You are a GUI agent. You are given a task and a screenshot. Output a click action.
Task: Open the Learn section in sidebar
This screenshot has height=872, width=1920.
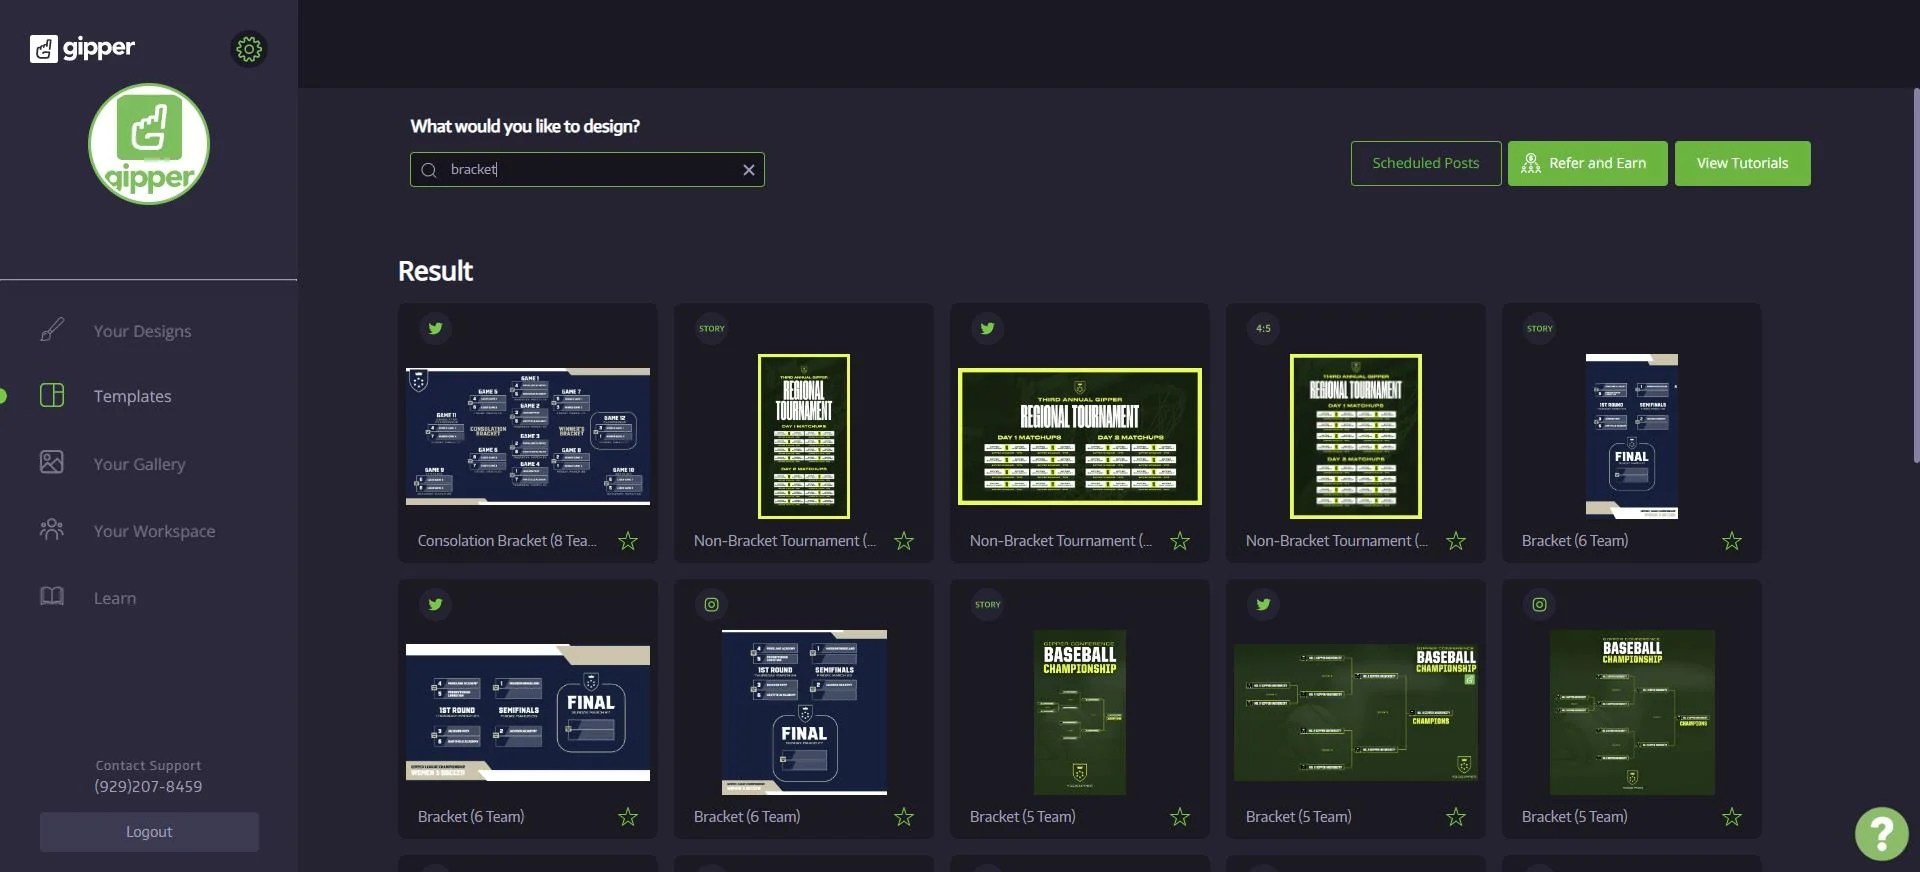tap(114, 598)
